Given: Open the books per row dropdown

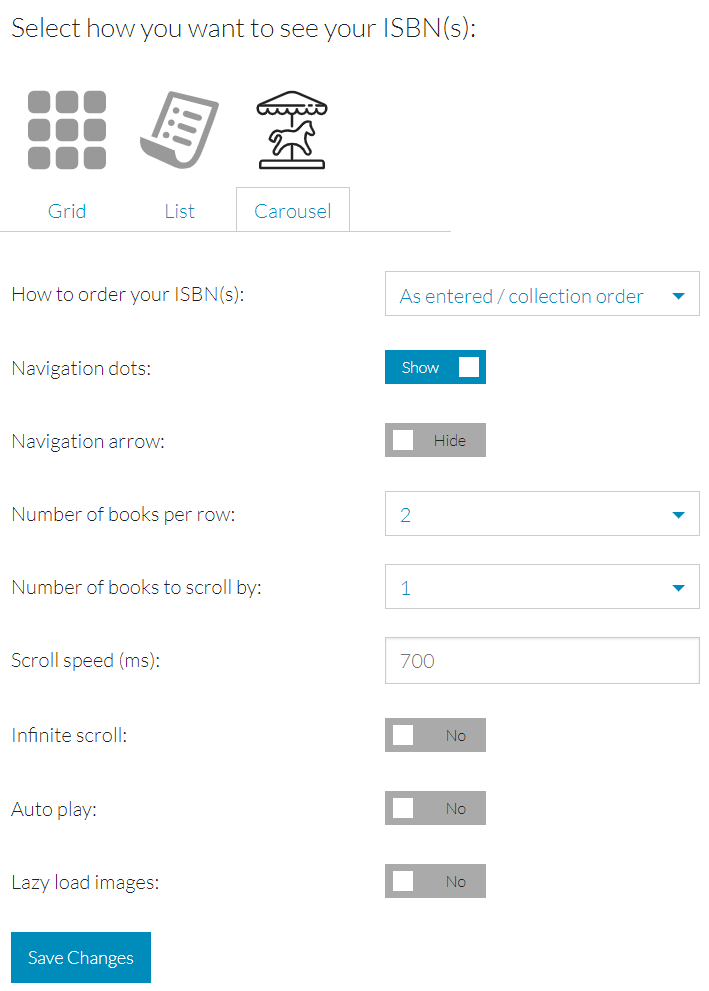Looking at the screenshot, I should pyautogui.click(x=542, y=514).
